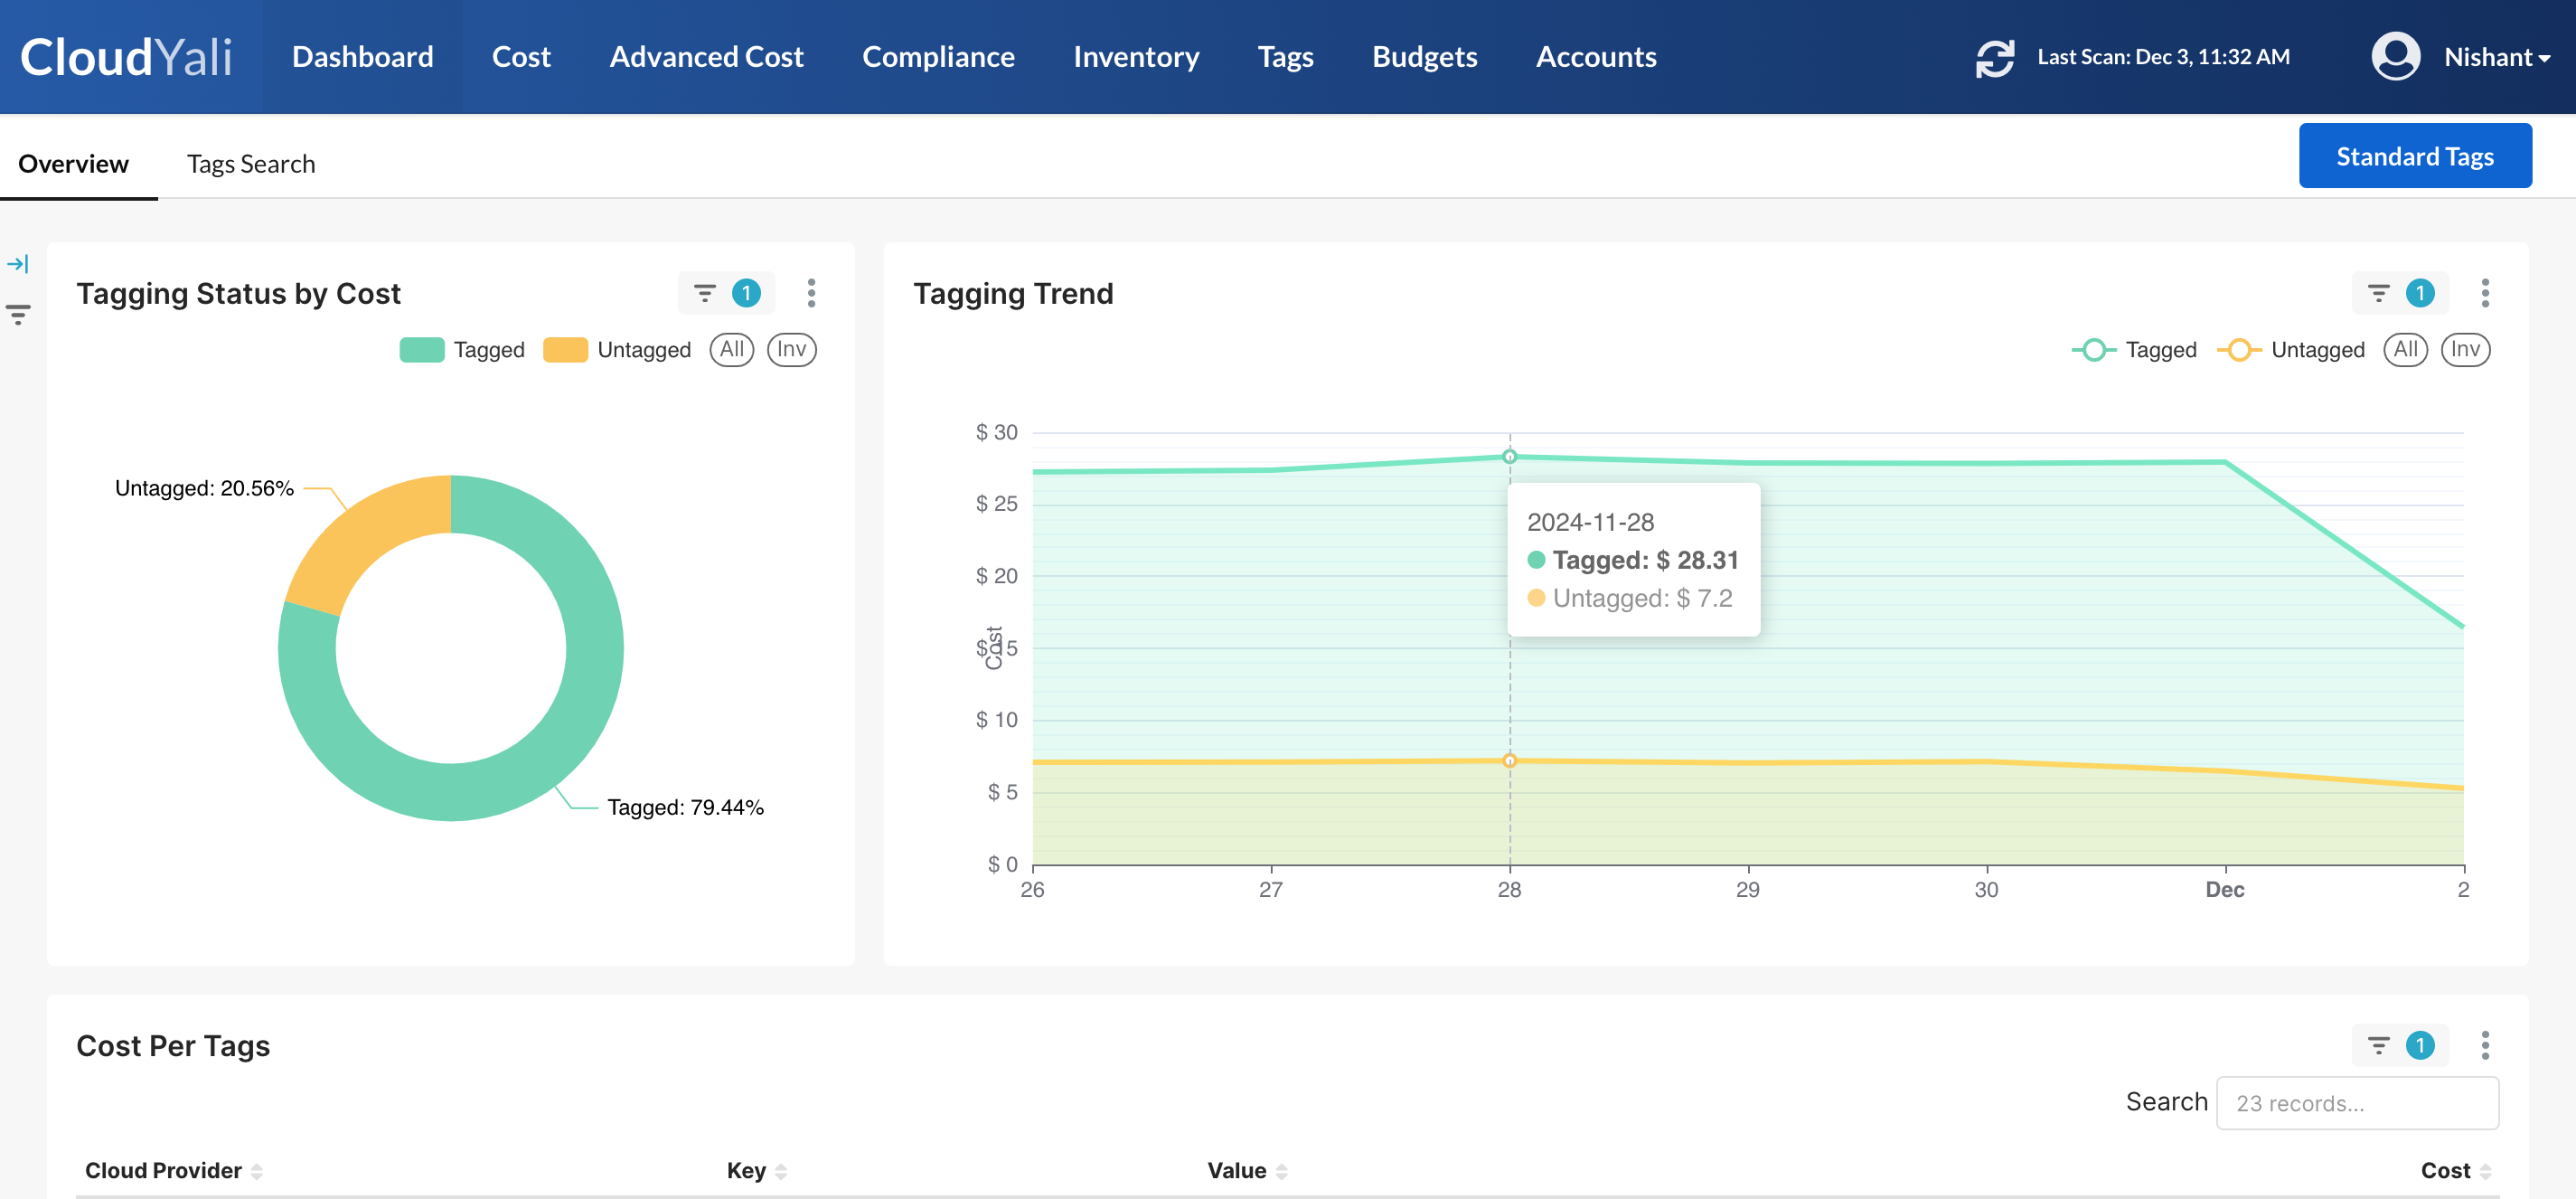Open more options for Tagging Trend

point(2484,293)
